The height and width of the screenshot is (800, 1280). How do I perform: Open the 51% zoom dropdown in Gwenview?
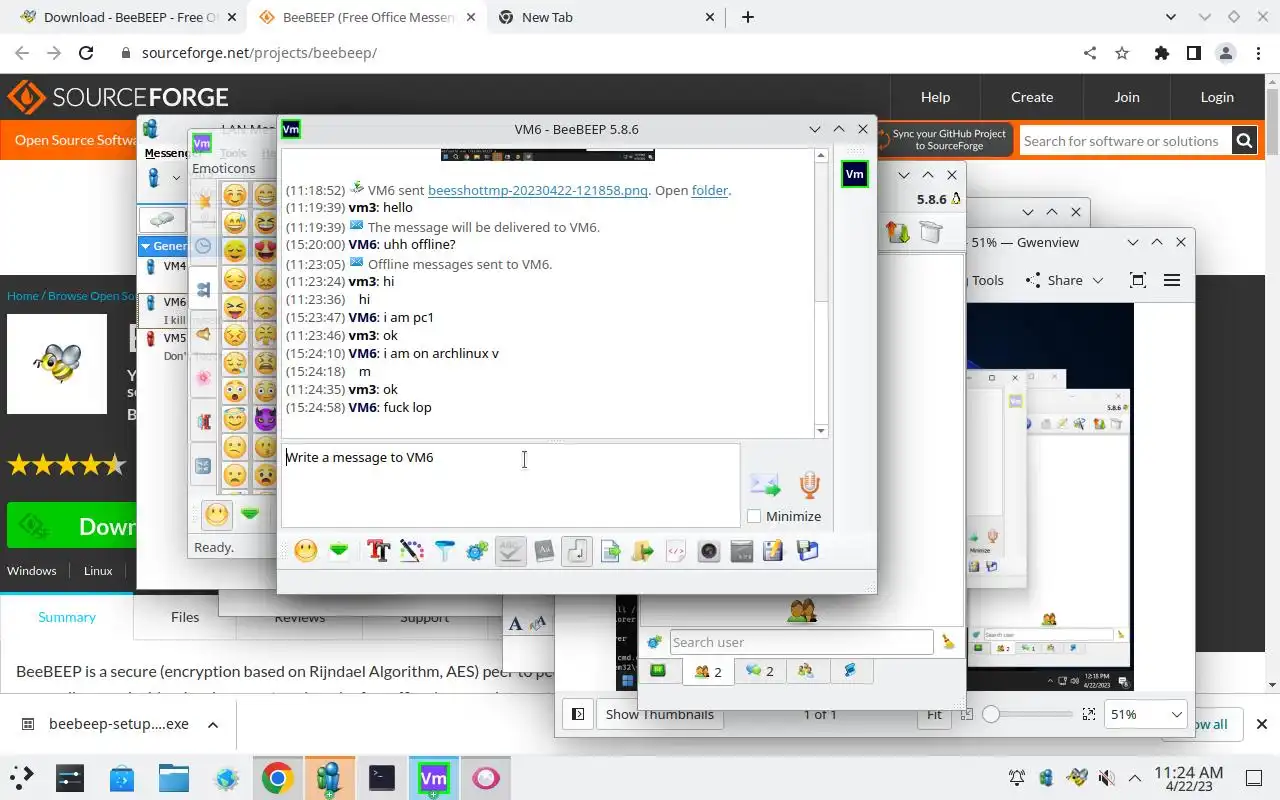1144,714
